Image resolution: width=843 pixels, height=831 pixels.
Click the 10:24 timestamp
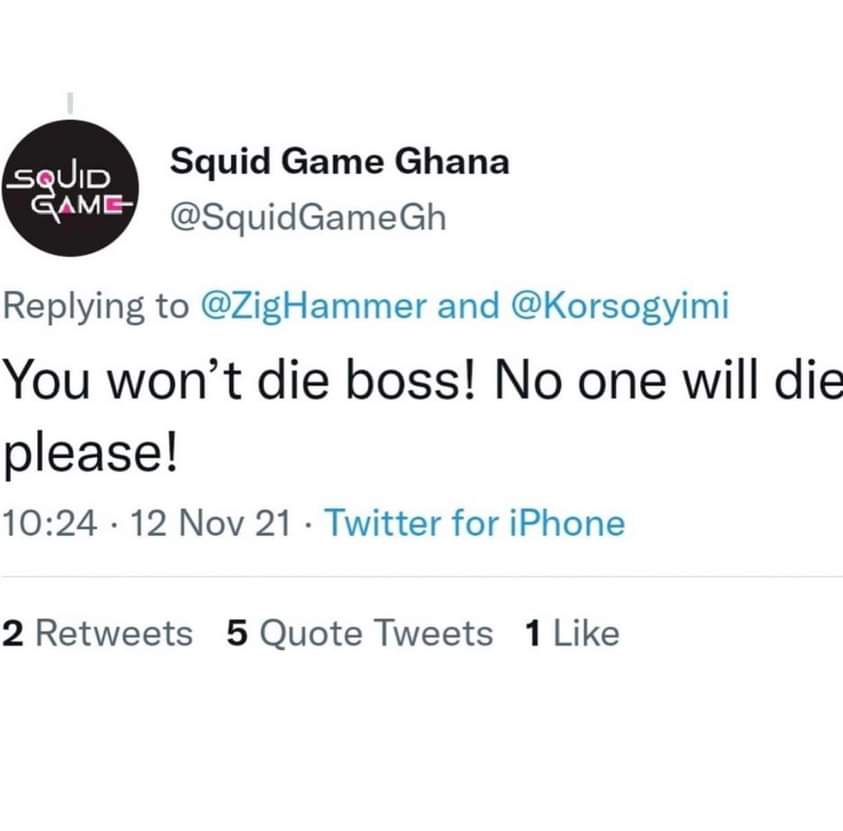[50, 523]
